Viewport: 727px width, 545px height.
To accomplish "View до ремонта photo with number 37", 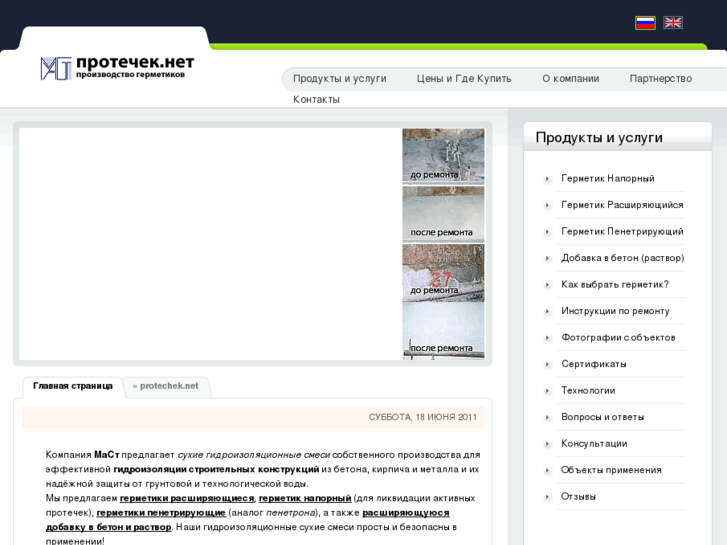I will (x=443, y=272).
